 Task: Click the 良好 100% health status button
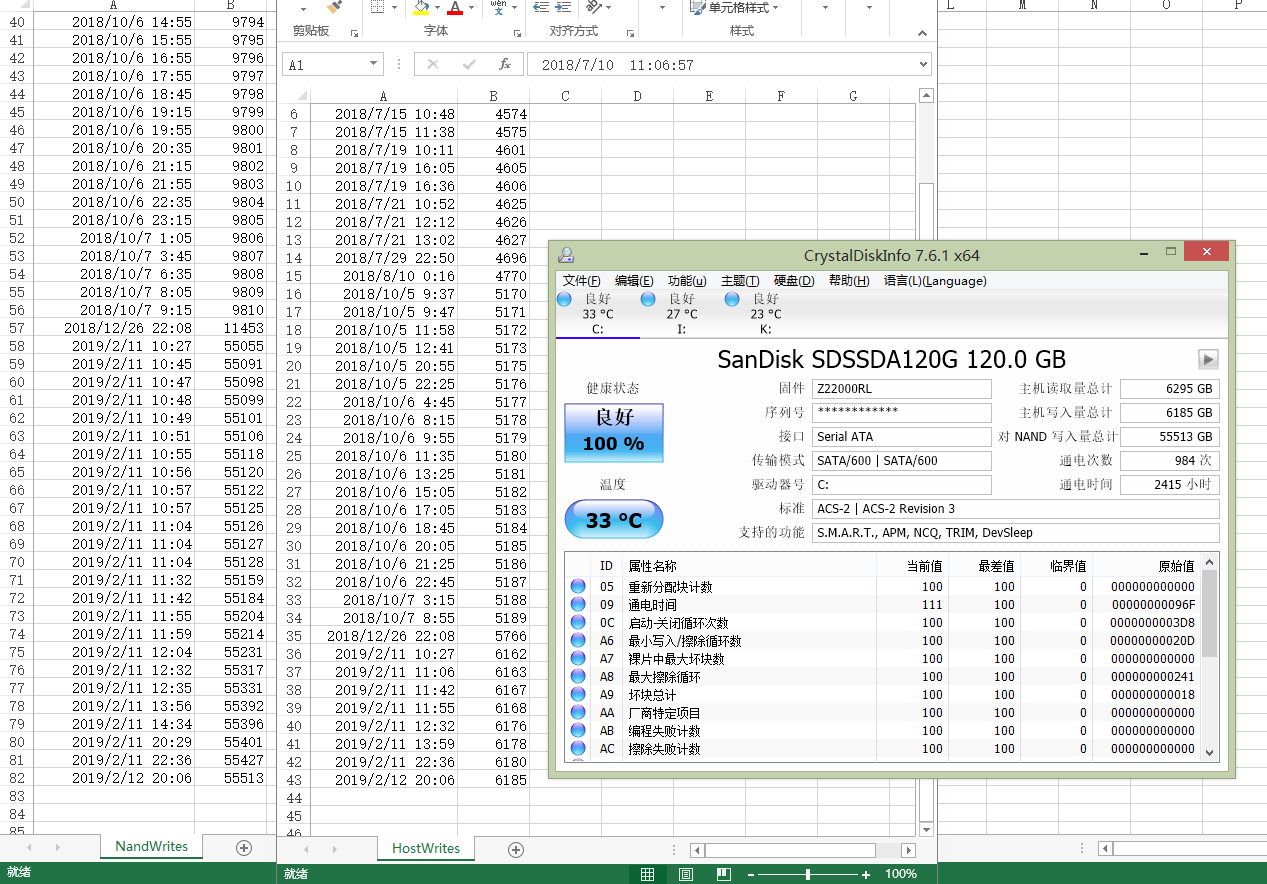click(x=613, y=432)
